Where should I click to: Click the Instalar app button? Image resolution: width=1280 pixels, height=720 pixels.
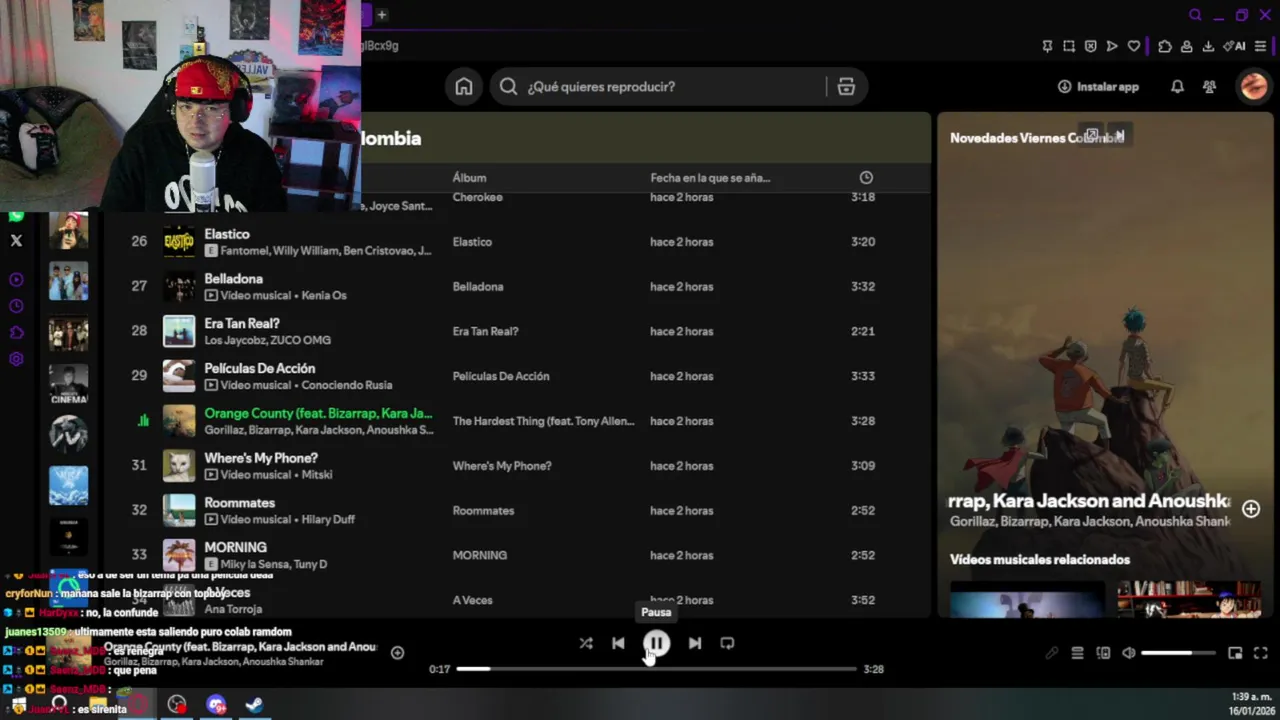(1098, 87)
